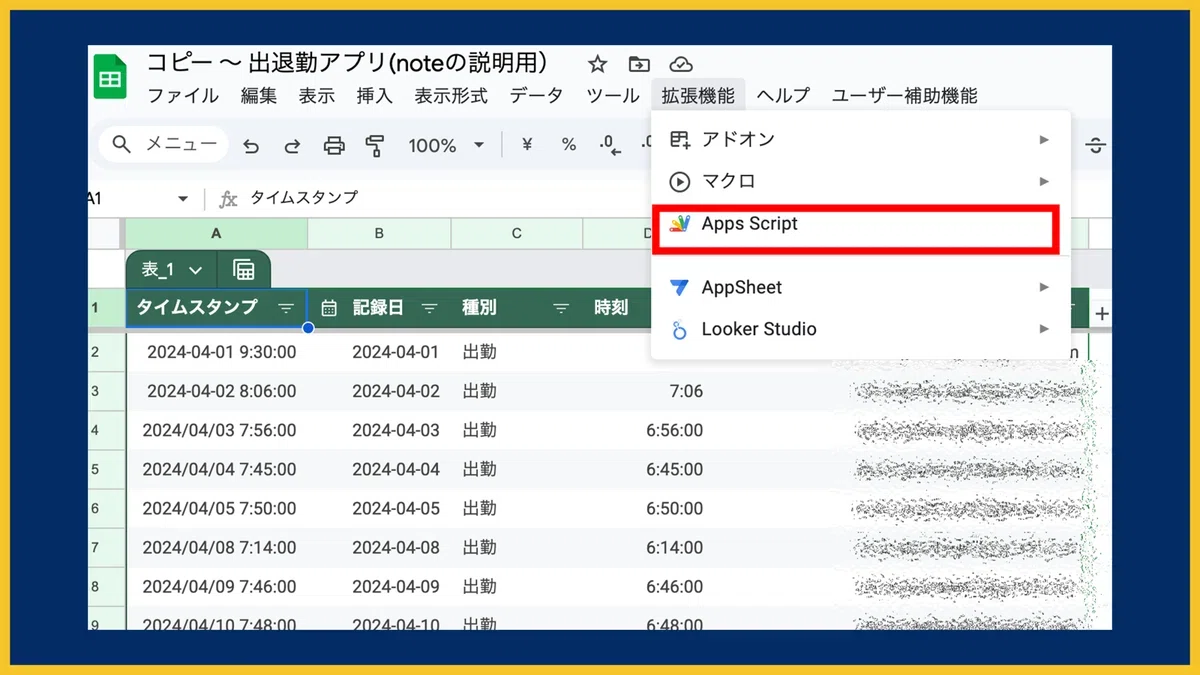Click 記録日 cell 2024-04-04

[396, 469]
